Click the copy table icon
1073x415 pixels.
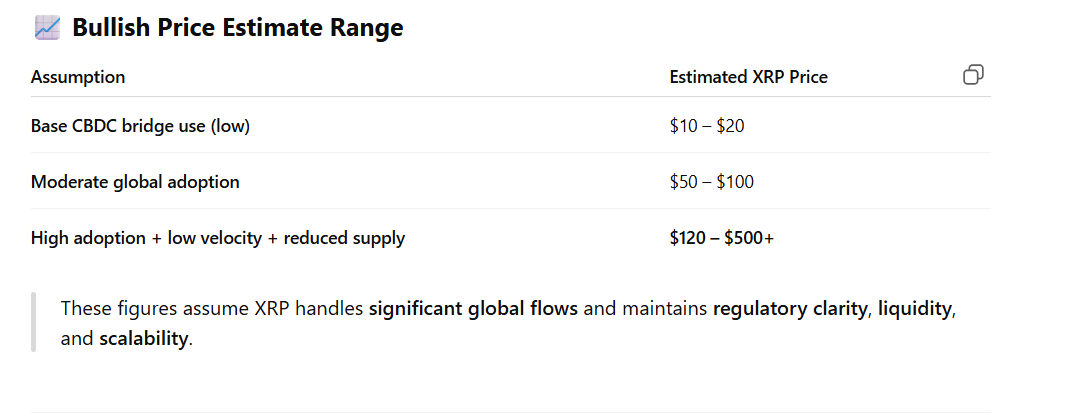click(x=973, y=75)
